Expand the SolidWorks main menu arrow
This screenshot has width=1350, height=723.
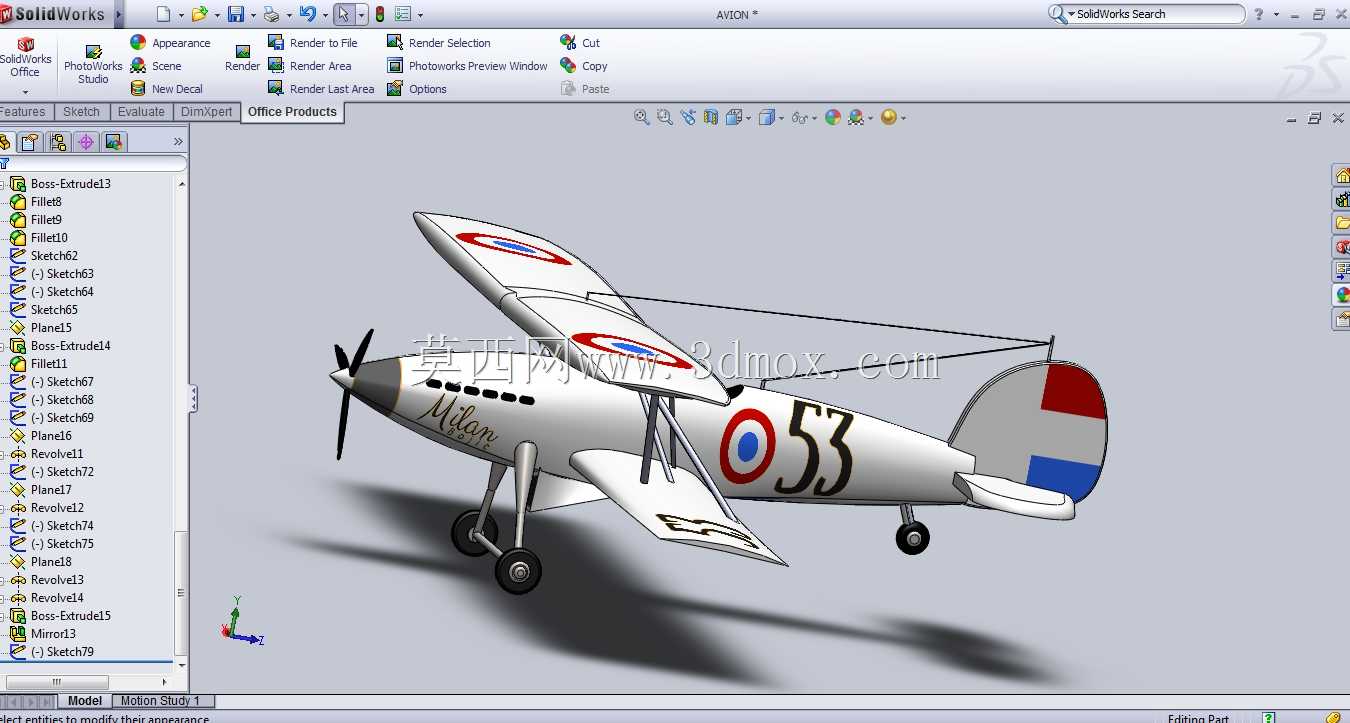coord(119,14)
